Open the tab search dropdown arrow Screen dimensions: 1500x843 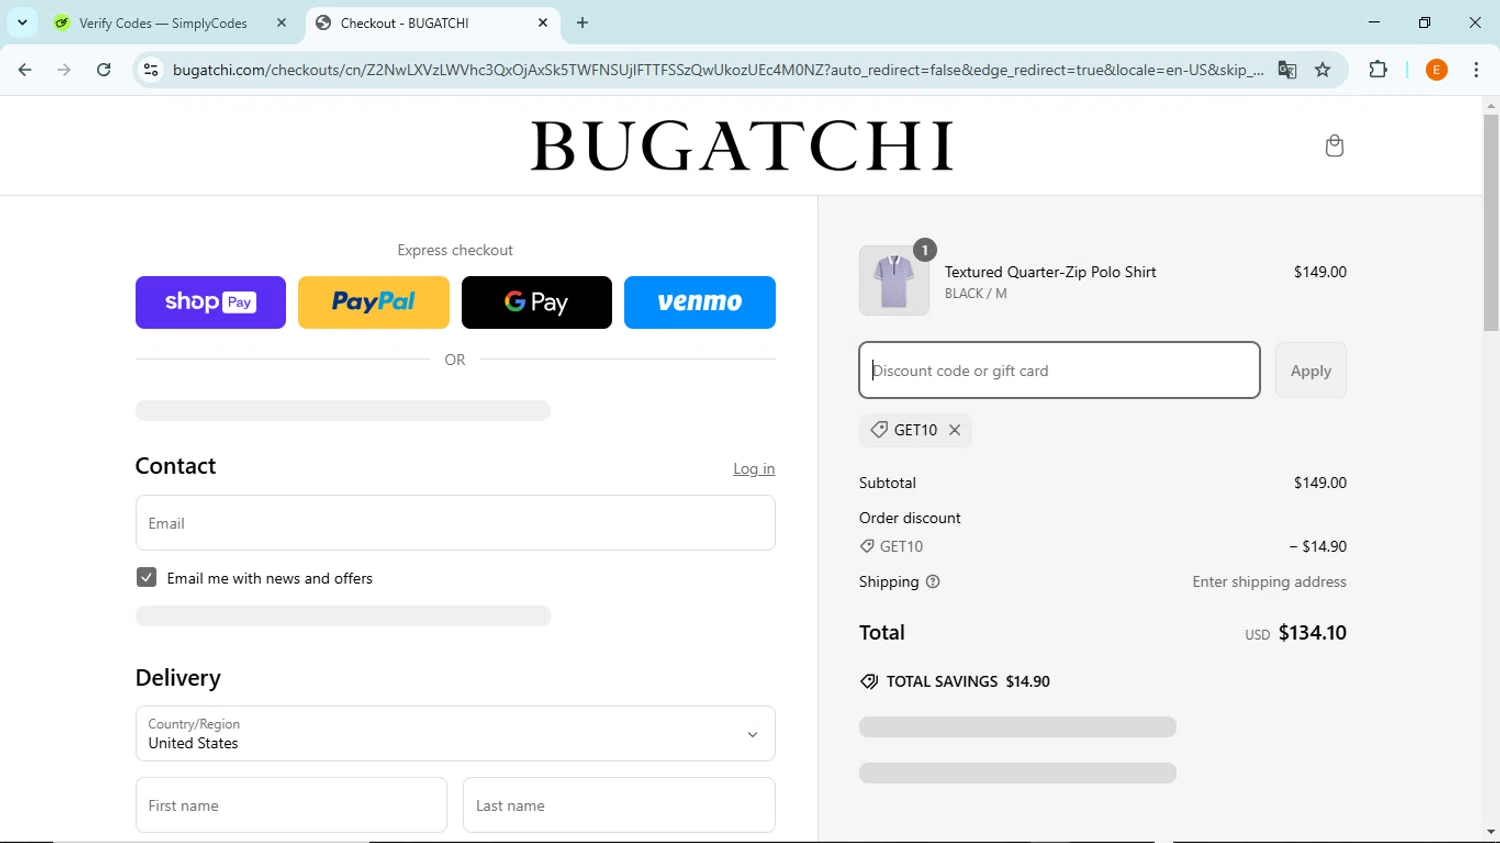pos(22,22)
